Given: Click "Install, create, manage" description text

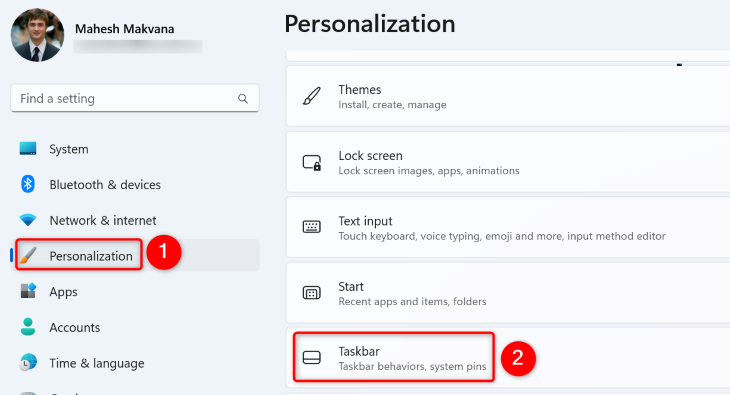Looking at the screenshot, I should click(x=392, y=105).
